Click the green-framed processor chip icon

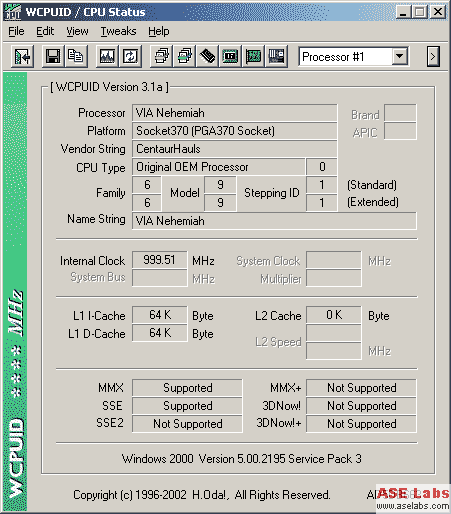(x=230, y=56)
